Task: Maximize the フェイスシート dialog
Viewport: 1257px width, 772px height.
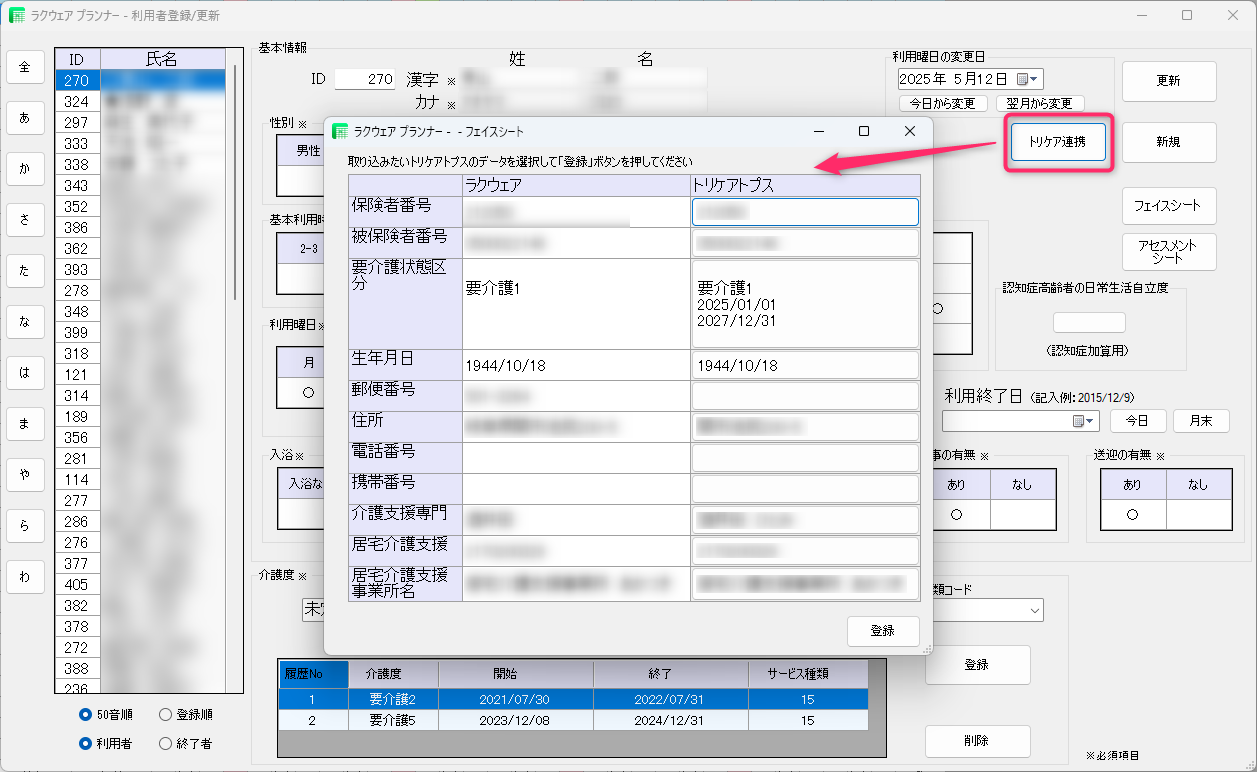Action: [864, 131]
